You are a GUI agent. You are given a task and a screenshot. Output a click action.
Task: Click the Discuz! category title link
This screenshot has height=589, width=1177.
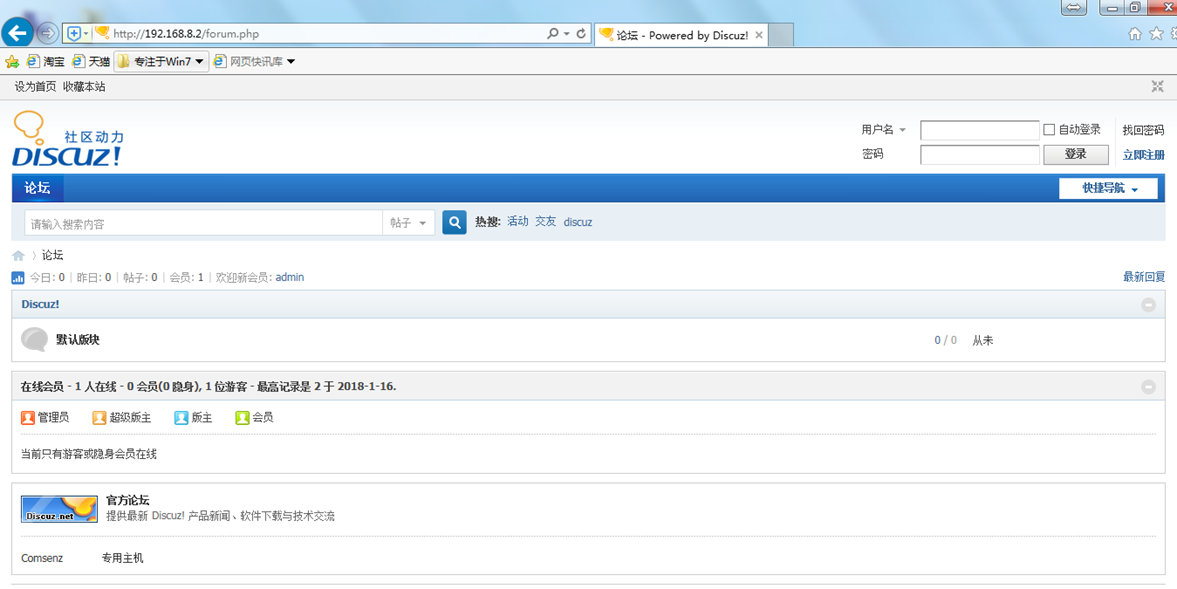41,305
